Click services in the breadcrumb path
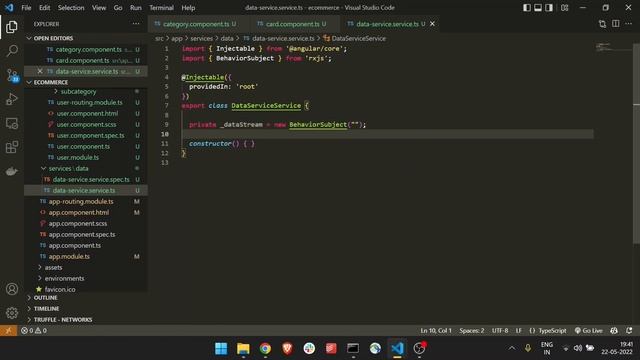 [201, 38]
